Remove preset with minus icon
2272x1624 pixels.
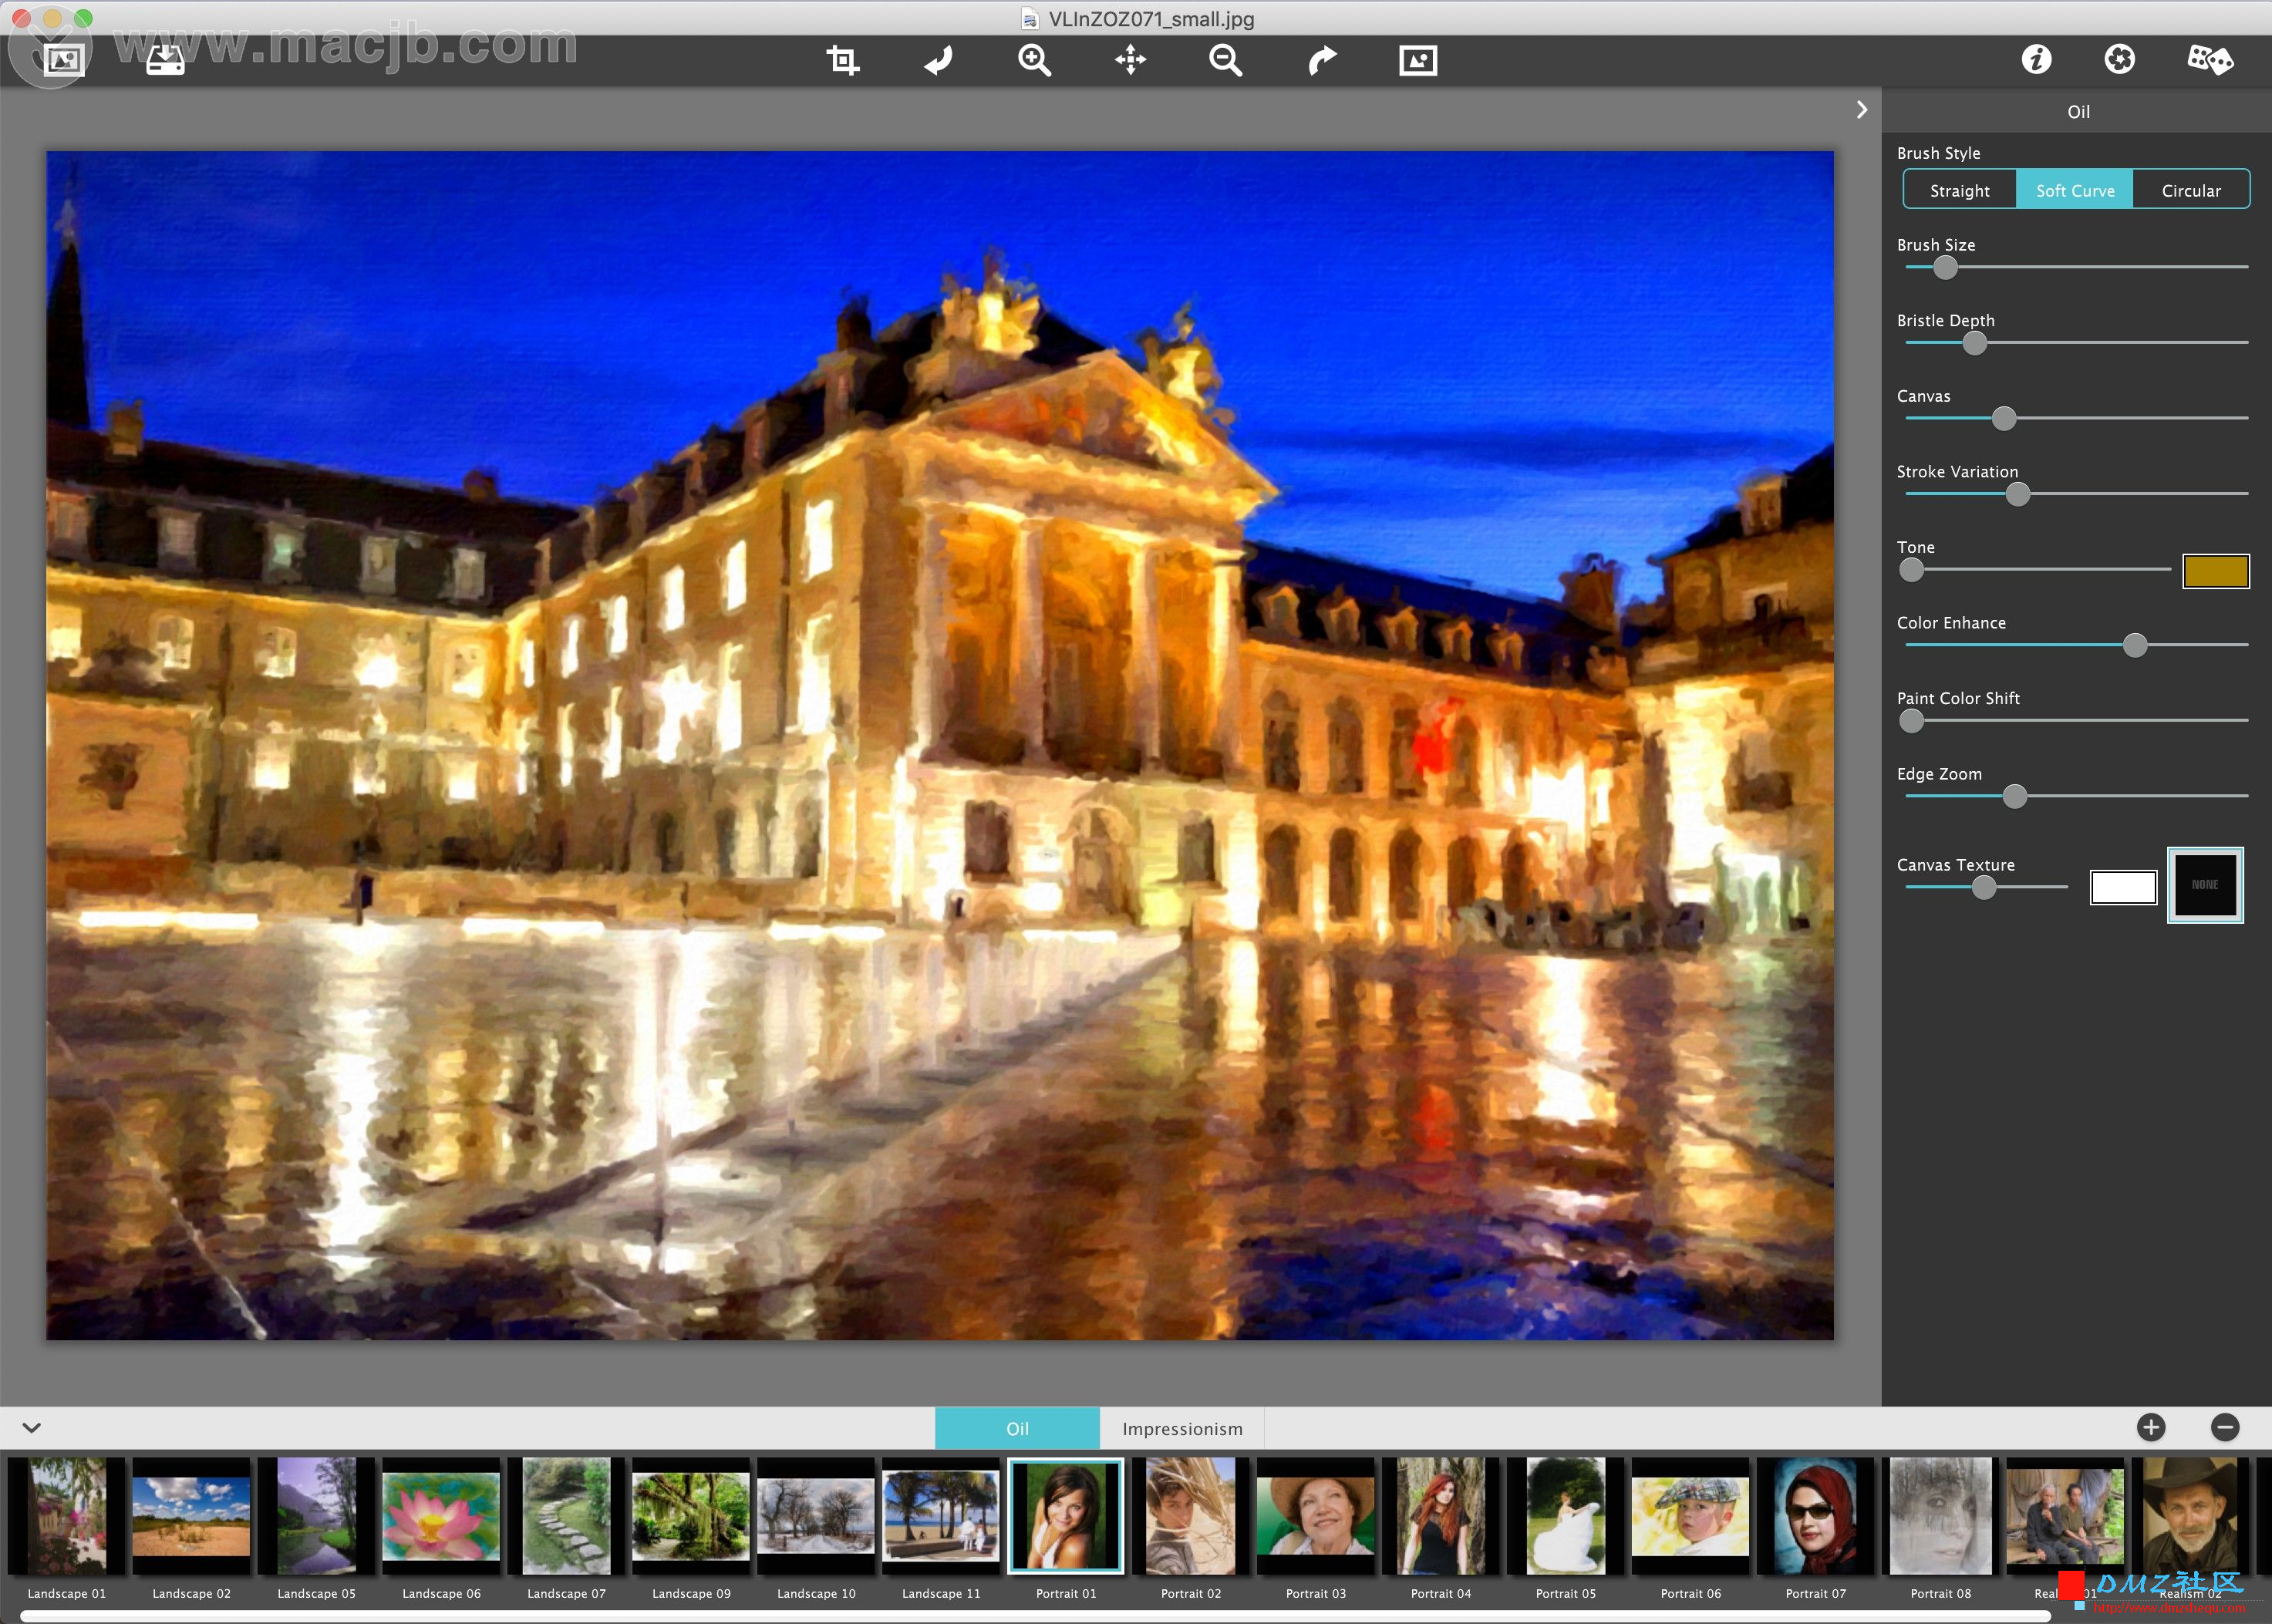point(2225,1427)
